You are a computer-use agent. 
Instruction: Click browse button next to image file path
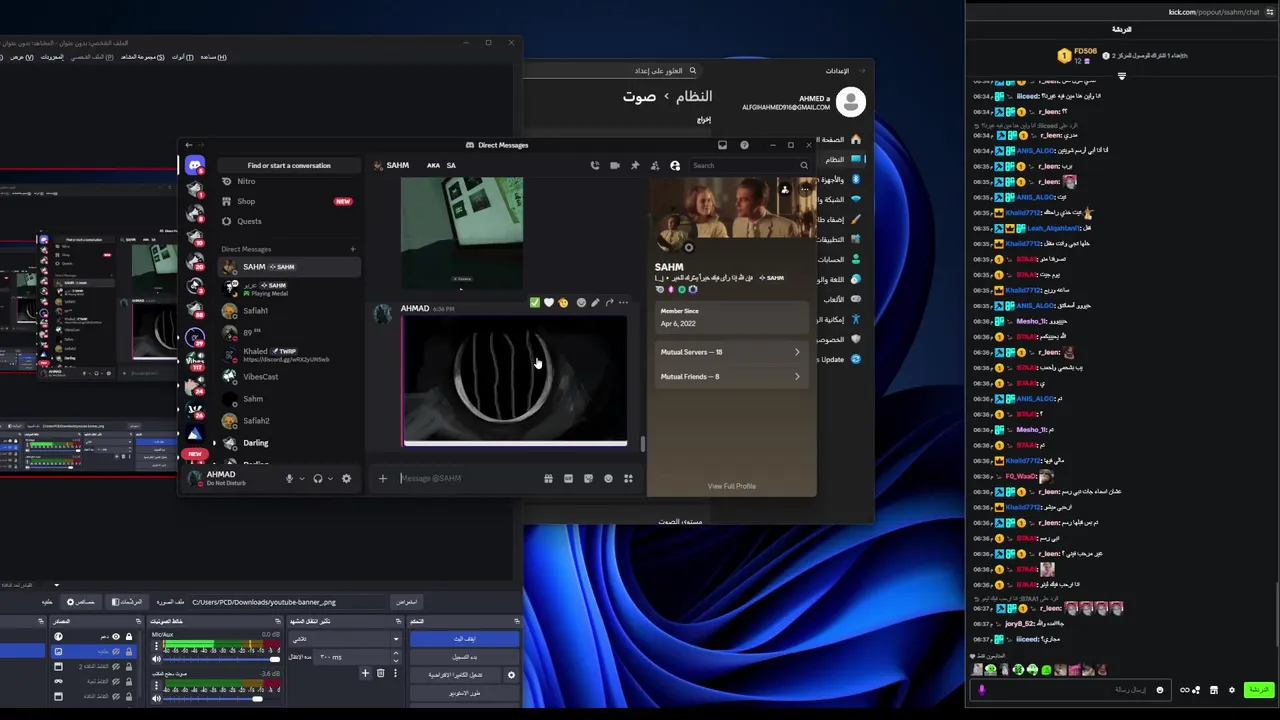[407, 602]
